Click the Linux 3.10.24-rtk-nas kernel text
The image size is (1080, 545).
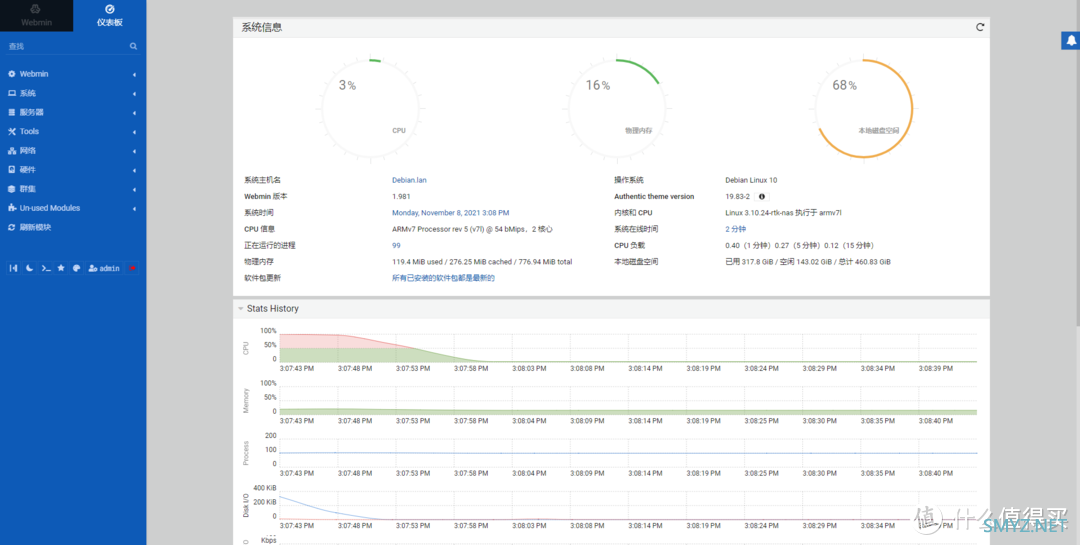(784, 213)
